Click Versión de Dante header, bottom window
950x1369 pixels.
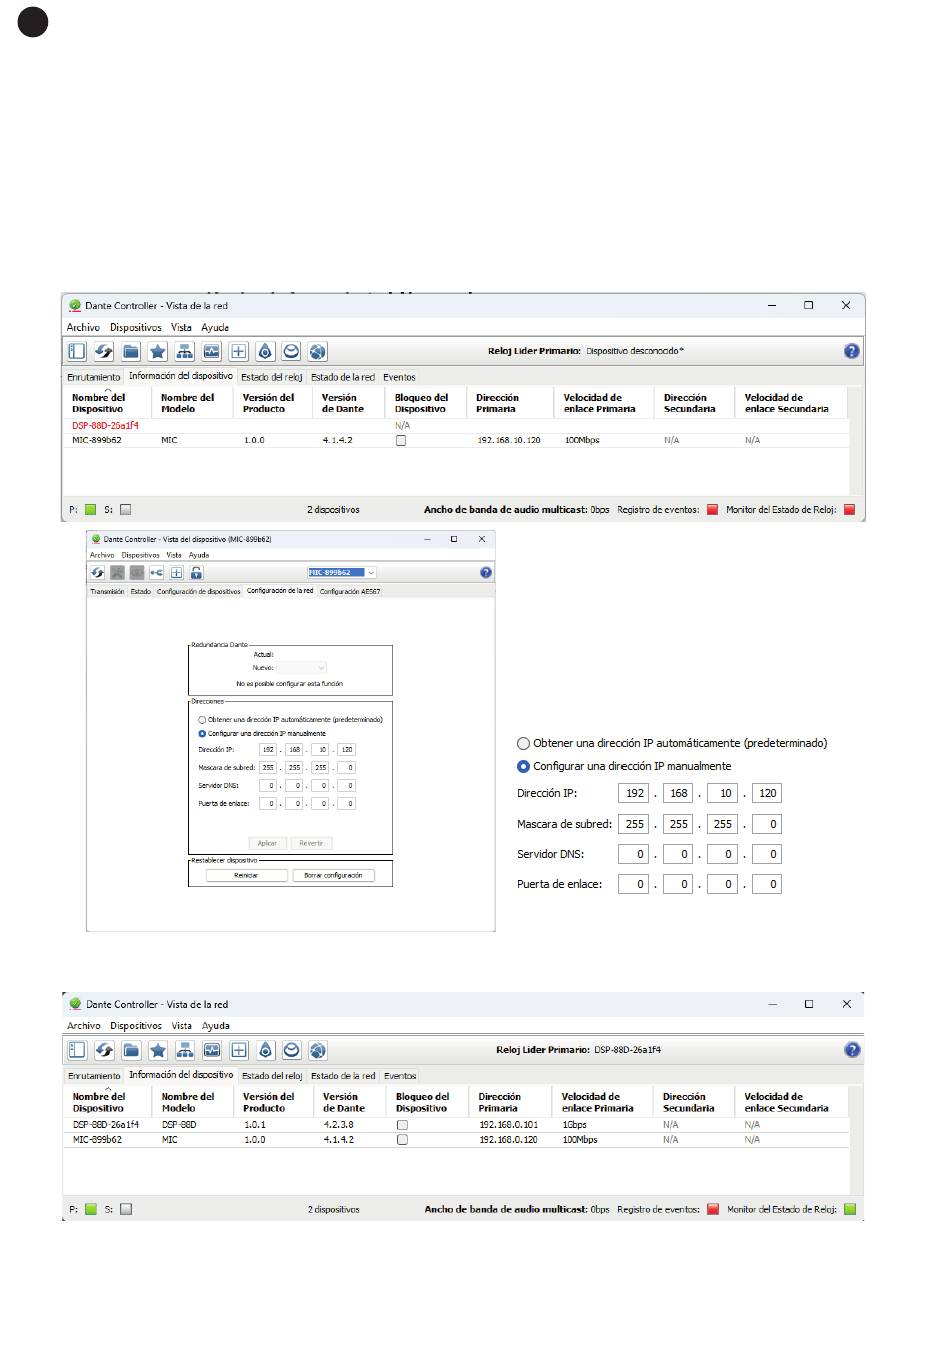pyautogui.click(x=343, y=1102)
